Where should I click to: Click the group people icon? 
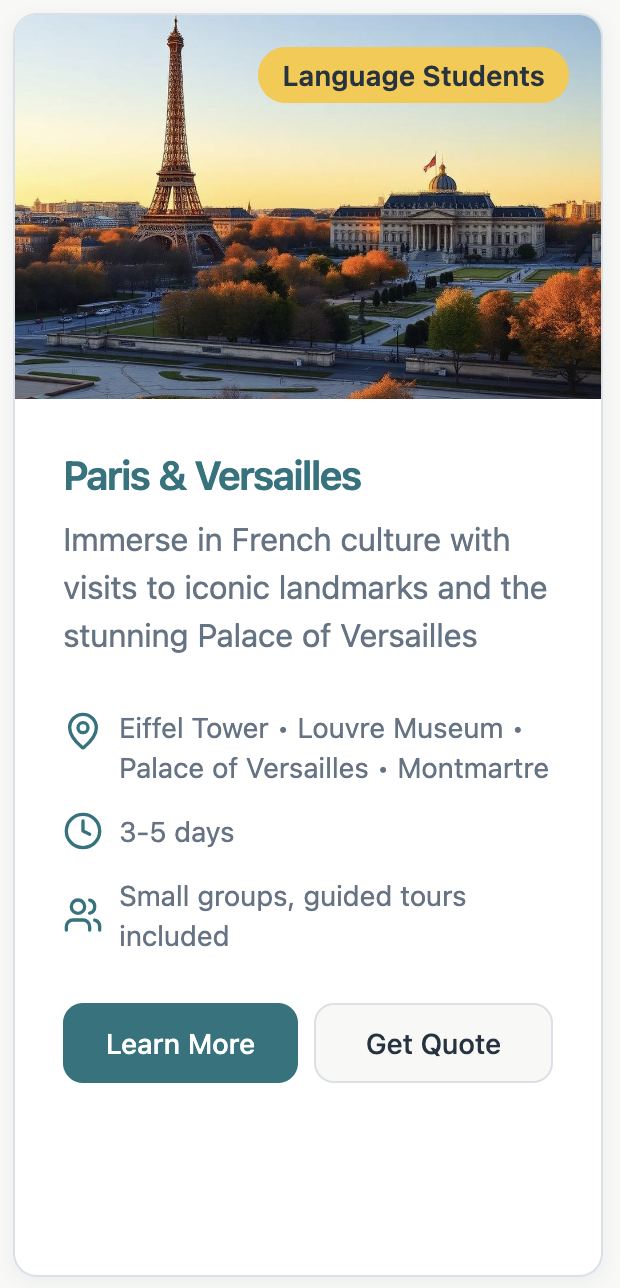click(82, 915)
